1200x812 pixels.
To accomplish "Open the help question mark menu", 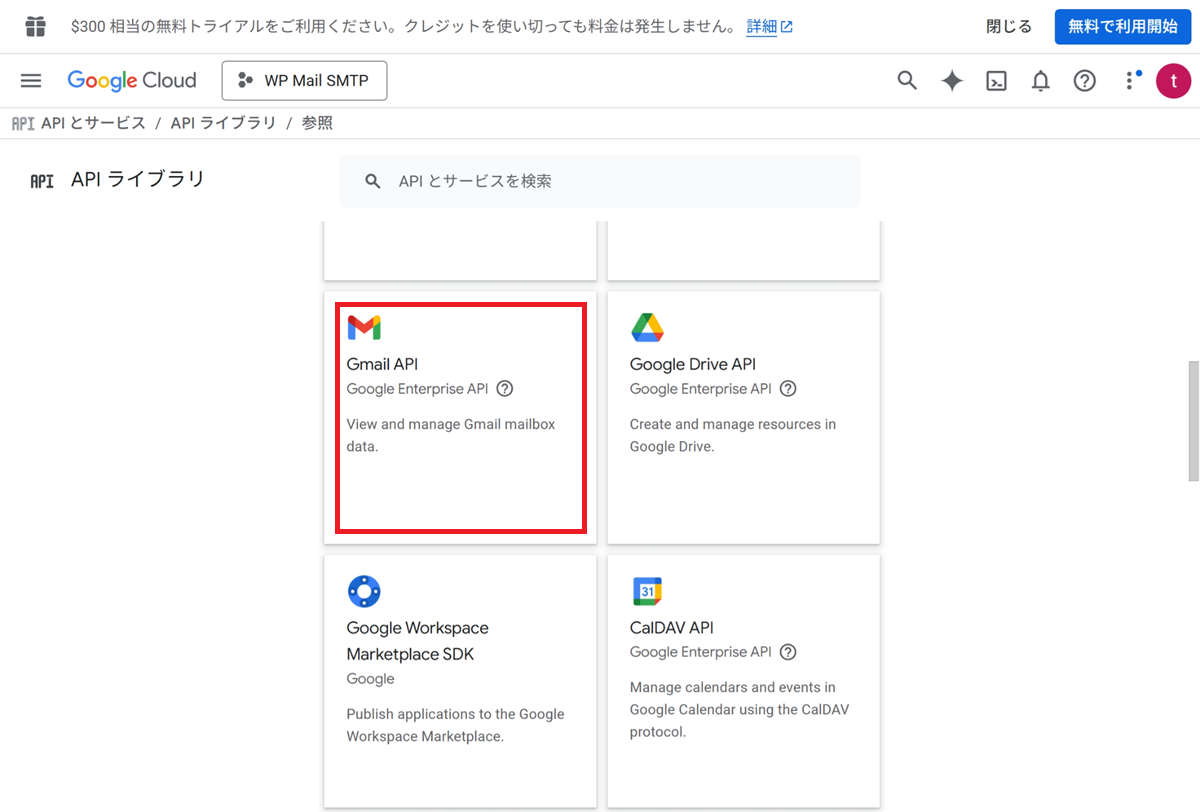I will coord(1084,81).
